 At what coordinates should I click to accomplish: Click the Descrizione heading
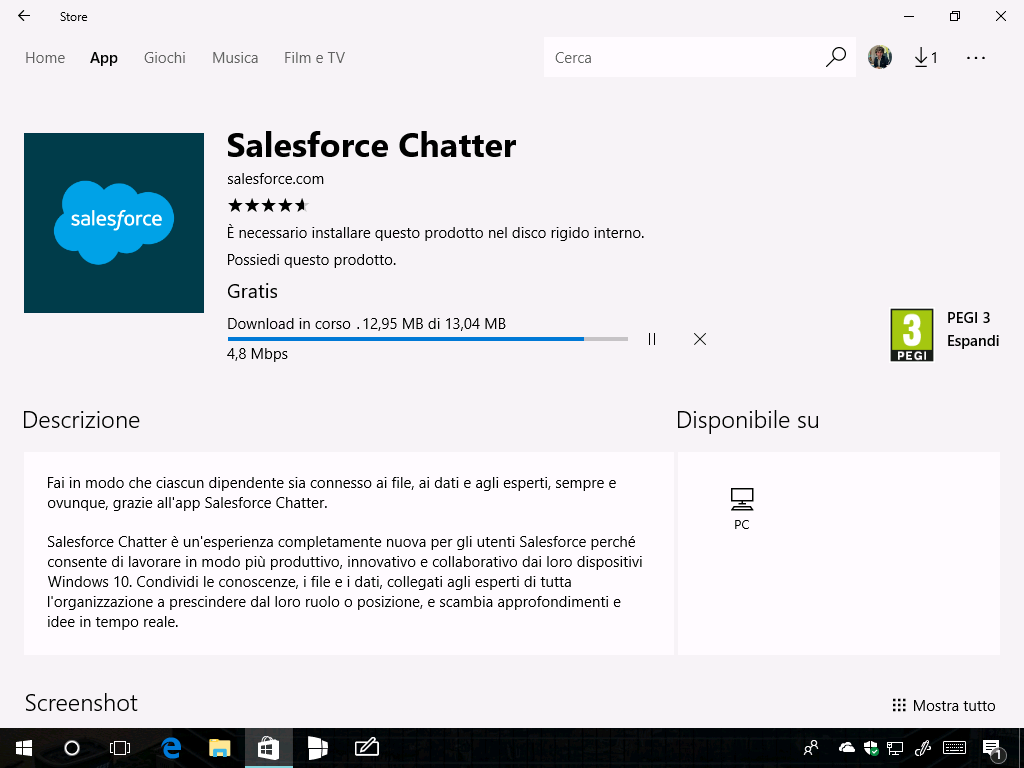tap(81, 420)
